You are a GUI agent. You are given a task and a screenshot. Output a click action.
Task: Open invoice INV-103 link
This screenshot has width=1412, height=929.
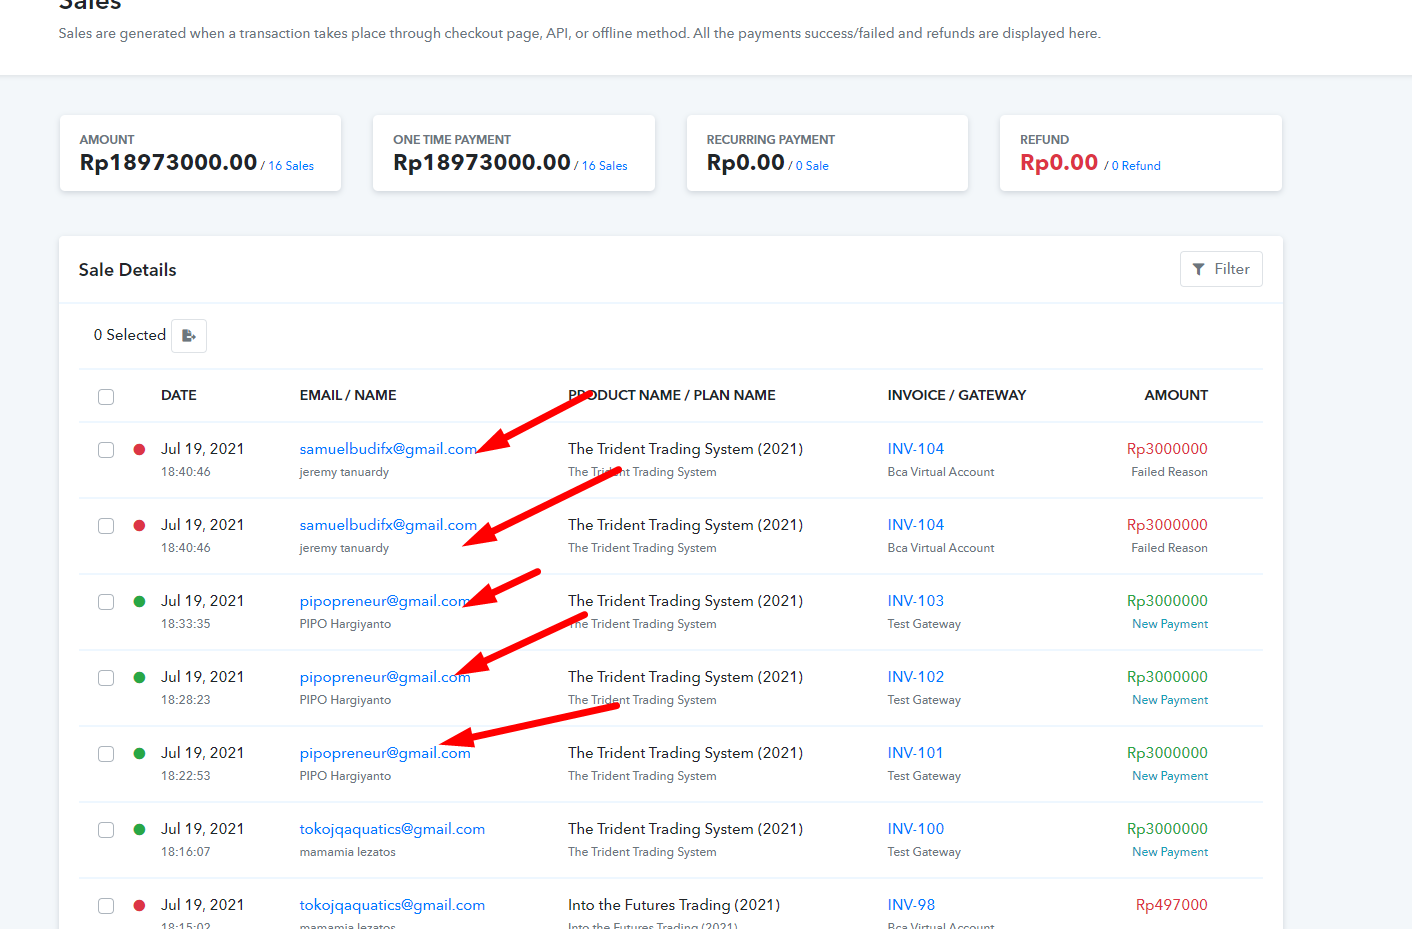tap(915, 601)
